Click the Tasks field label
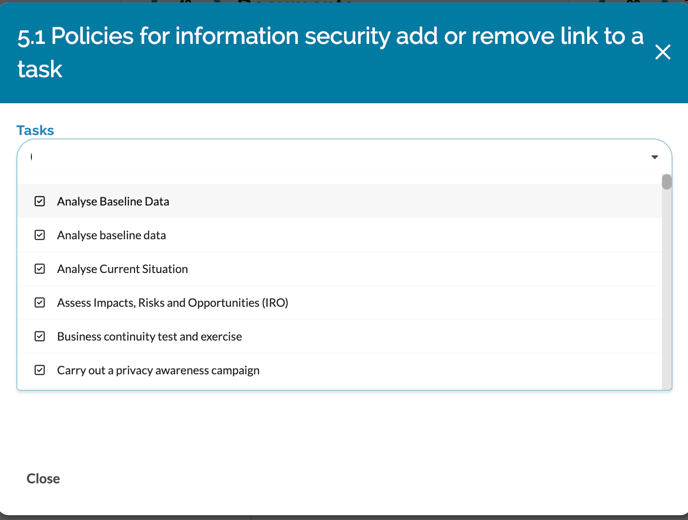Image resolution: width=688 pixels, height=520 pixels. 35,130
